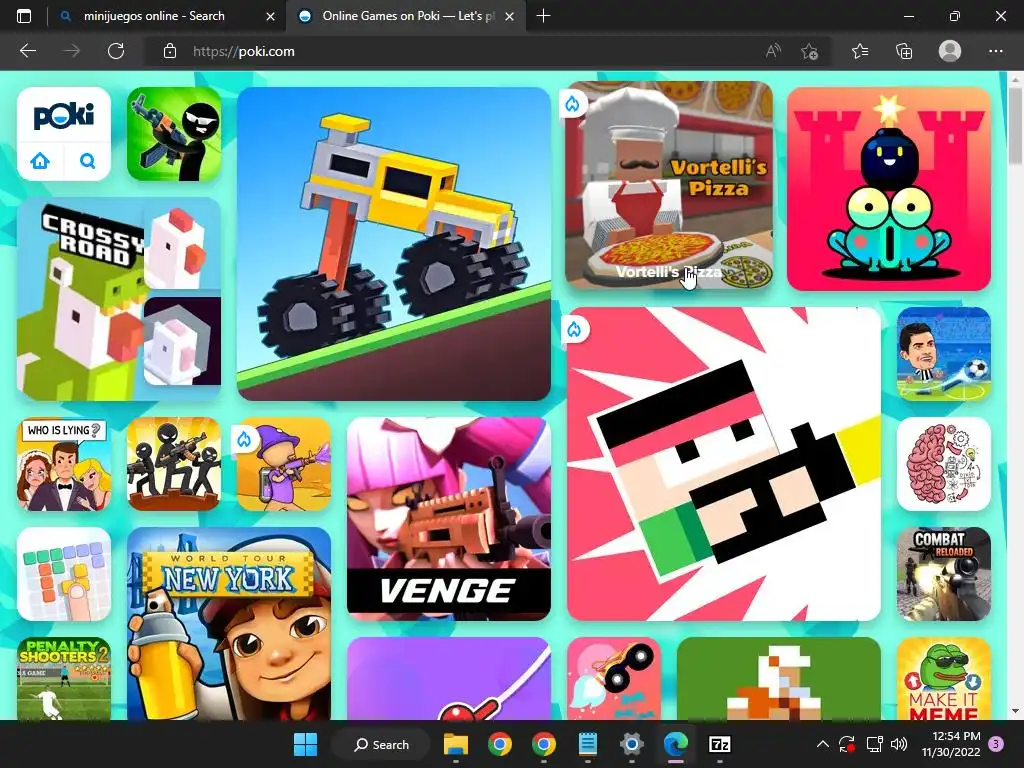Open the yellow monster truck game tile
1024x768 pixels.
click(394, 244)
